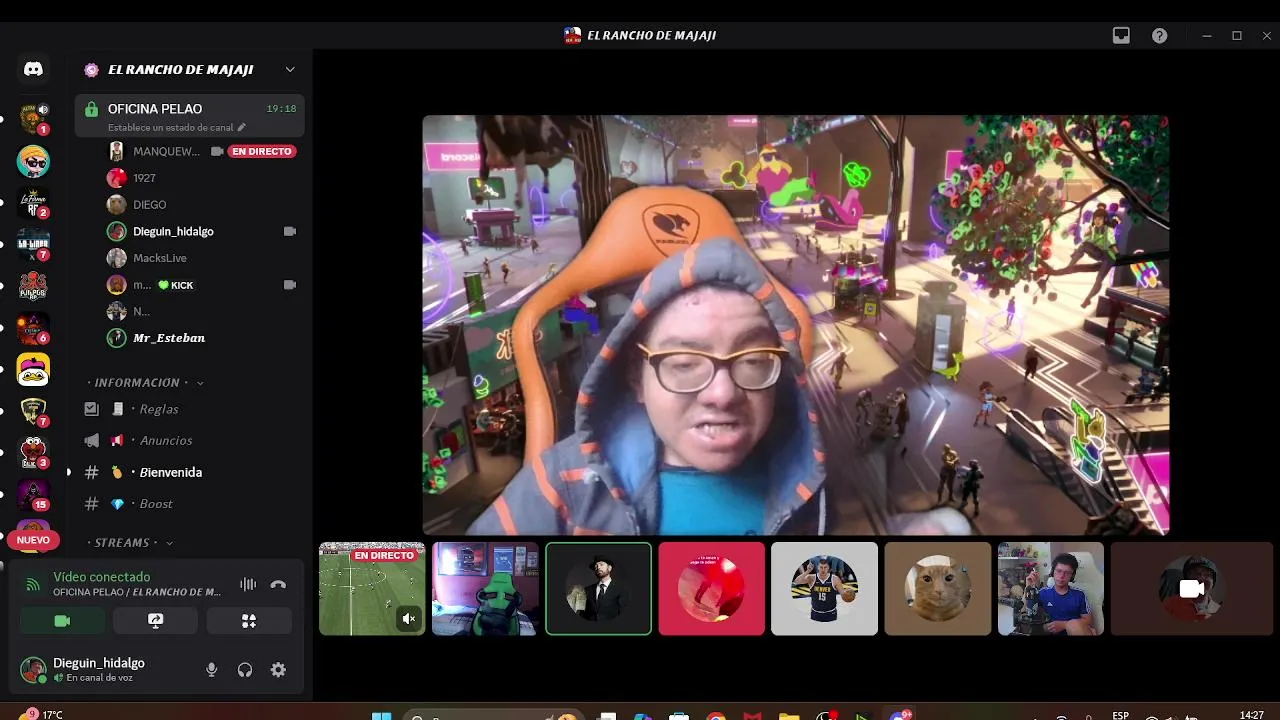The width and height of the screenshot is (1280, 720).
Task: Open user settings gear
Action: click(279, 670)
